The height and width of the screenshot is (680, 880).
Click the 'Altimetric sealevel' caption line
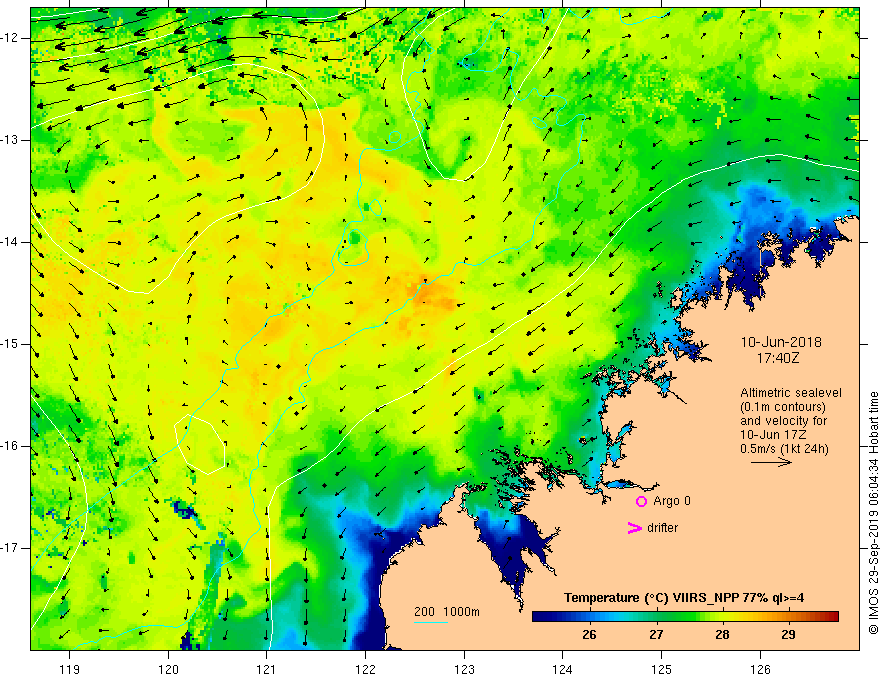click(x=791, y=393)
